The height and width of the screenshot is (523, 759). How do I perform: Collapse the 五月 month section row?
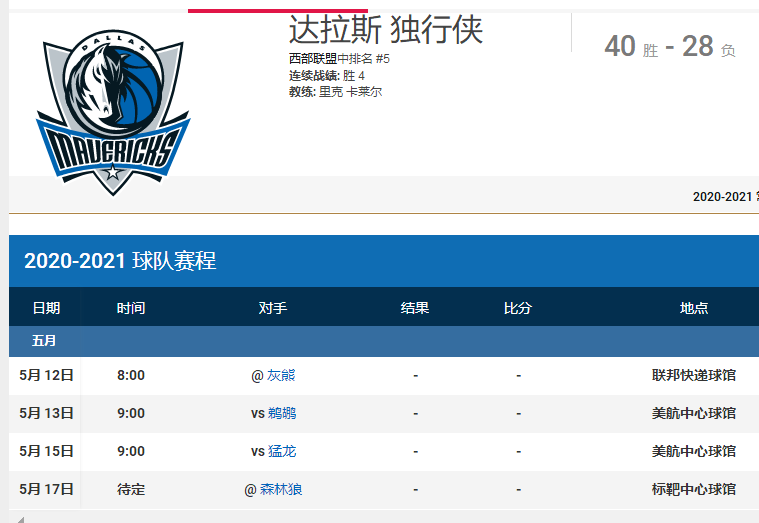pos(44,341)
